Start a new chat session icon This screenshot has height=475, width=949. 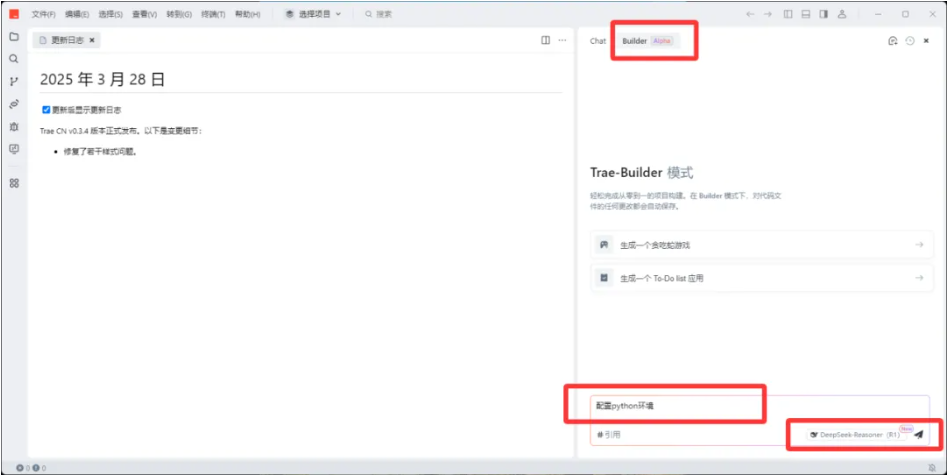(892, 41)
